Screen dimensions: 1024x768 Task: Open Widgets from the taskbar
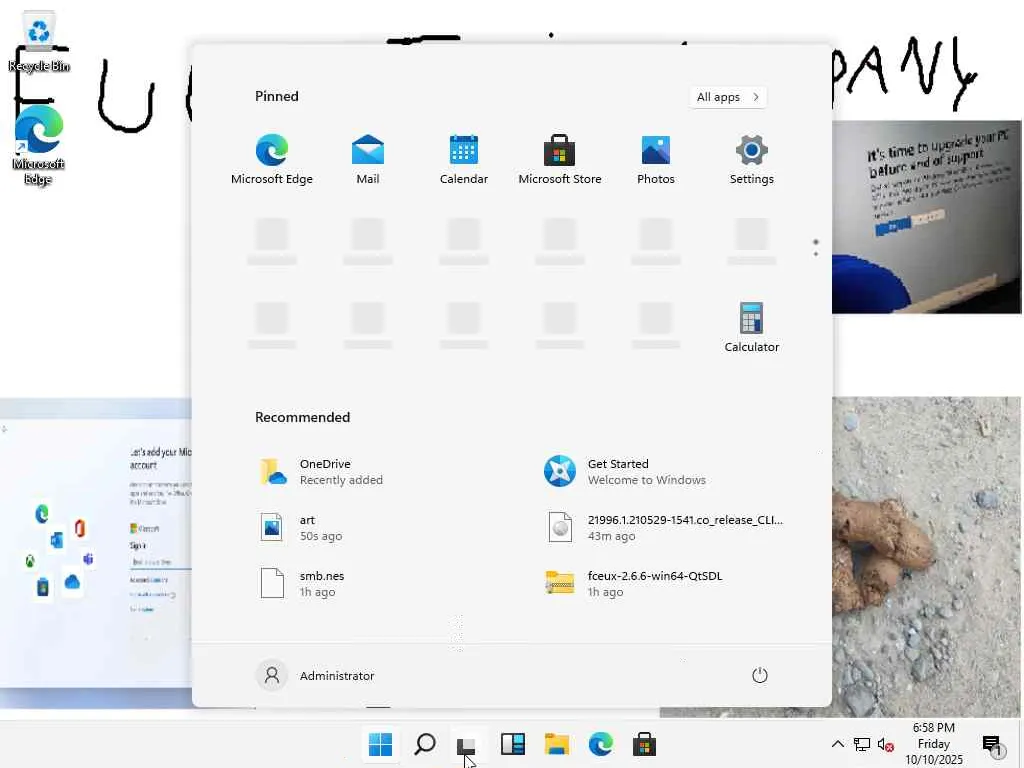click(x=513, y=744)
